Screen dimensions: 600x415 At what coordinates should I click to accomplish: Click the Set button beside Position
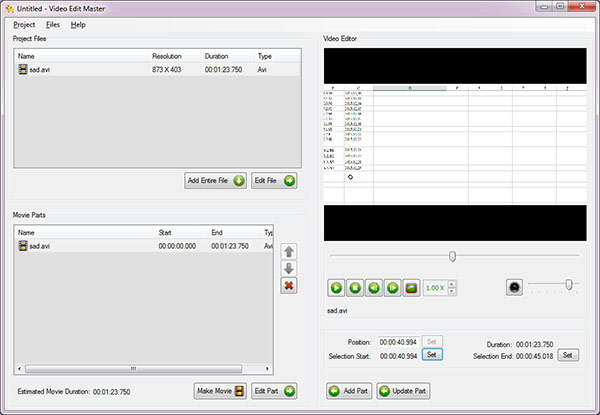(x=432, y=341)
